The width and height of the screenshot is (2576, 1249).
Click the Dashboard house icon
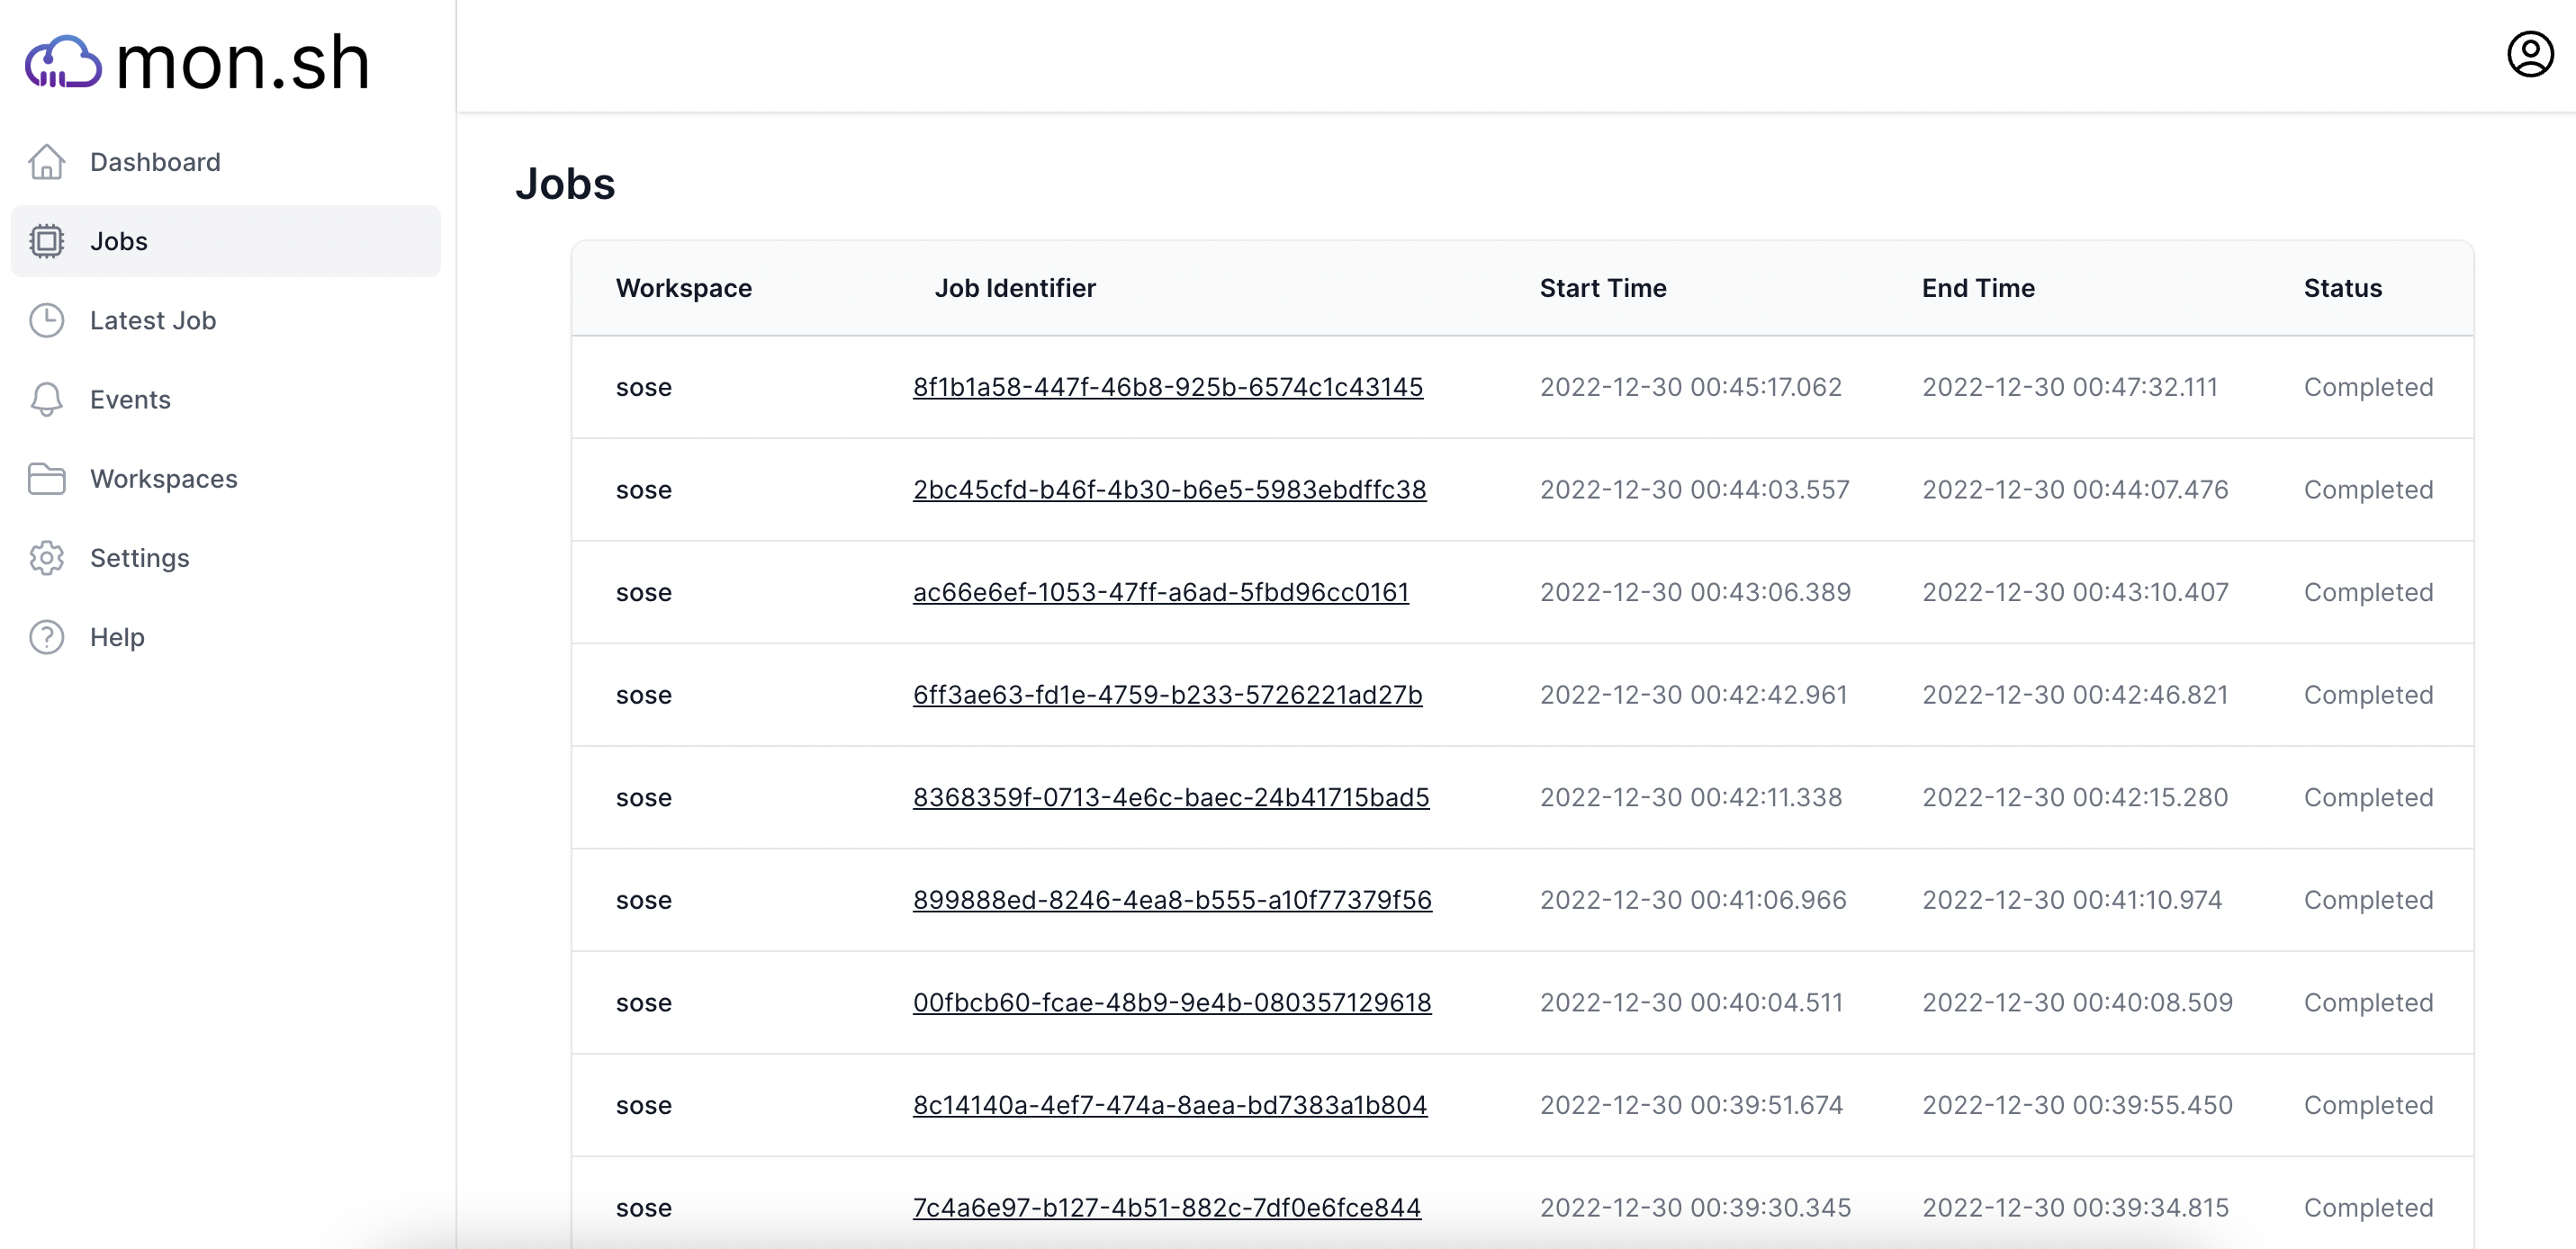pos(47,162)
